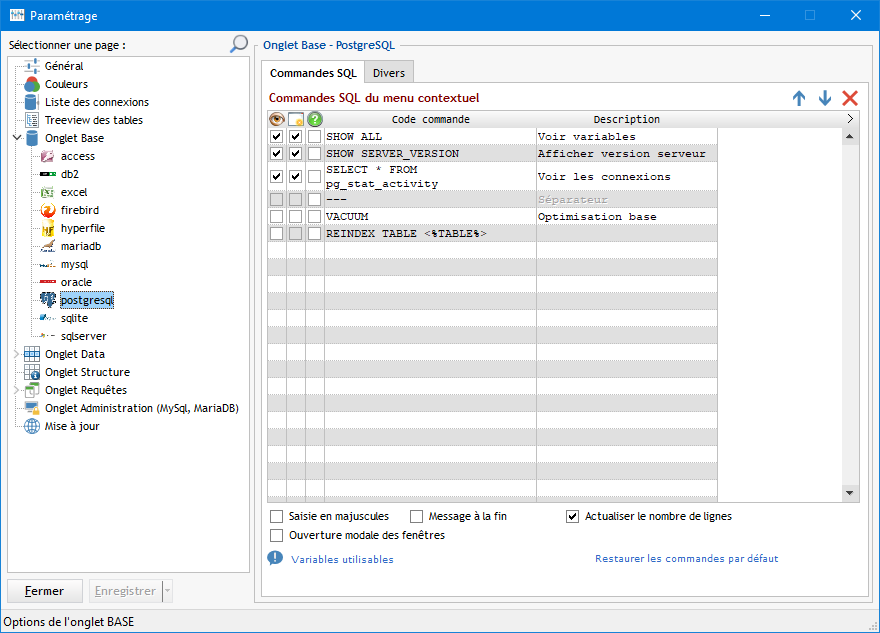
Task: Enable Saisie en majuscules
Action: pos(276,516)
